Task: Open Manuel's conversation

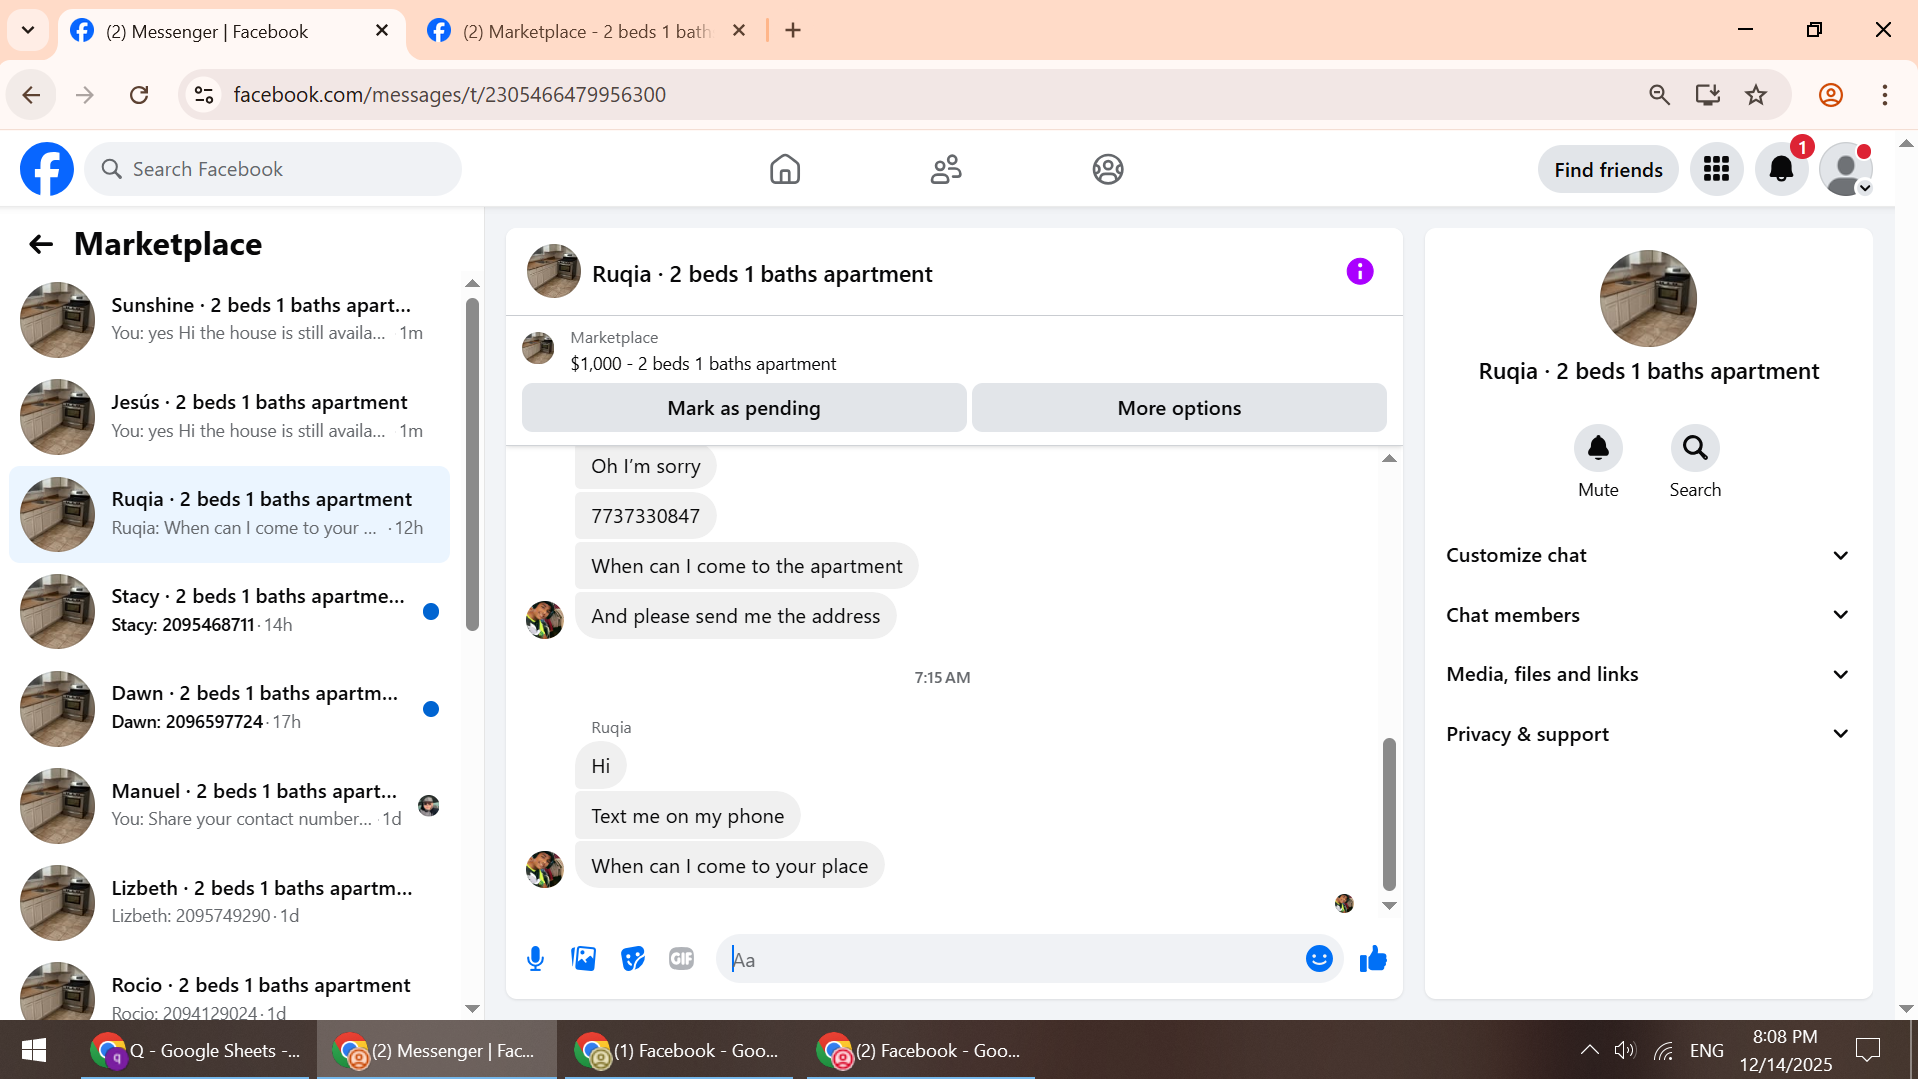Action: click(x=230, y=806)
